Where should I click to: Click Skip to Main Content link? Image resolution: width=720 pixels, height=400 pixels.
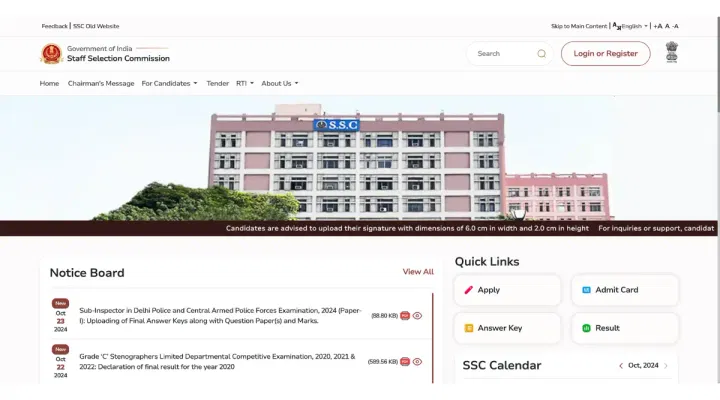click(x=579, y=26)
